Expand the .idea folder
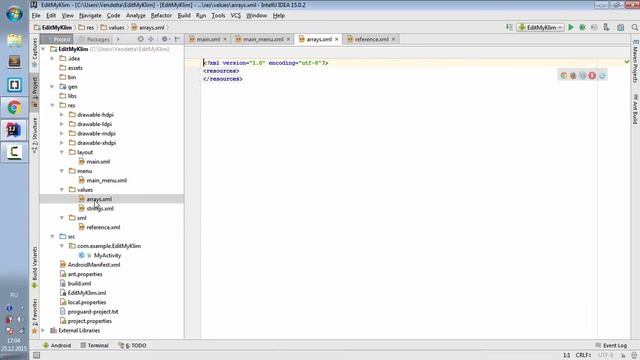Image resolution: width=640 pixels, height=360 pixels. point(52,58)
